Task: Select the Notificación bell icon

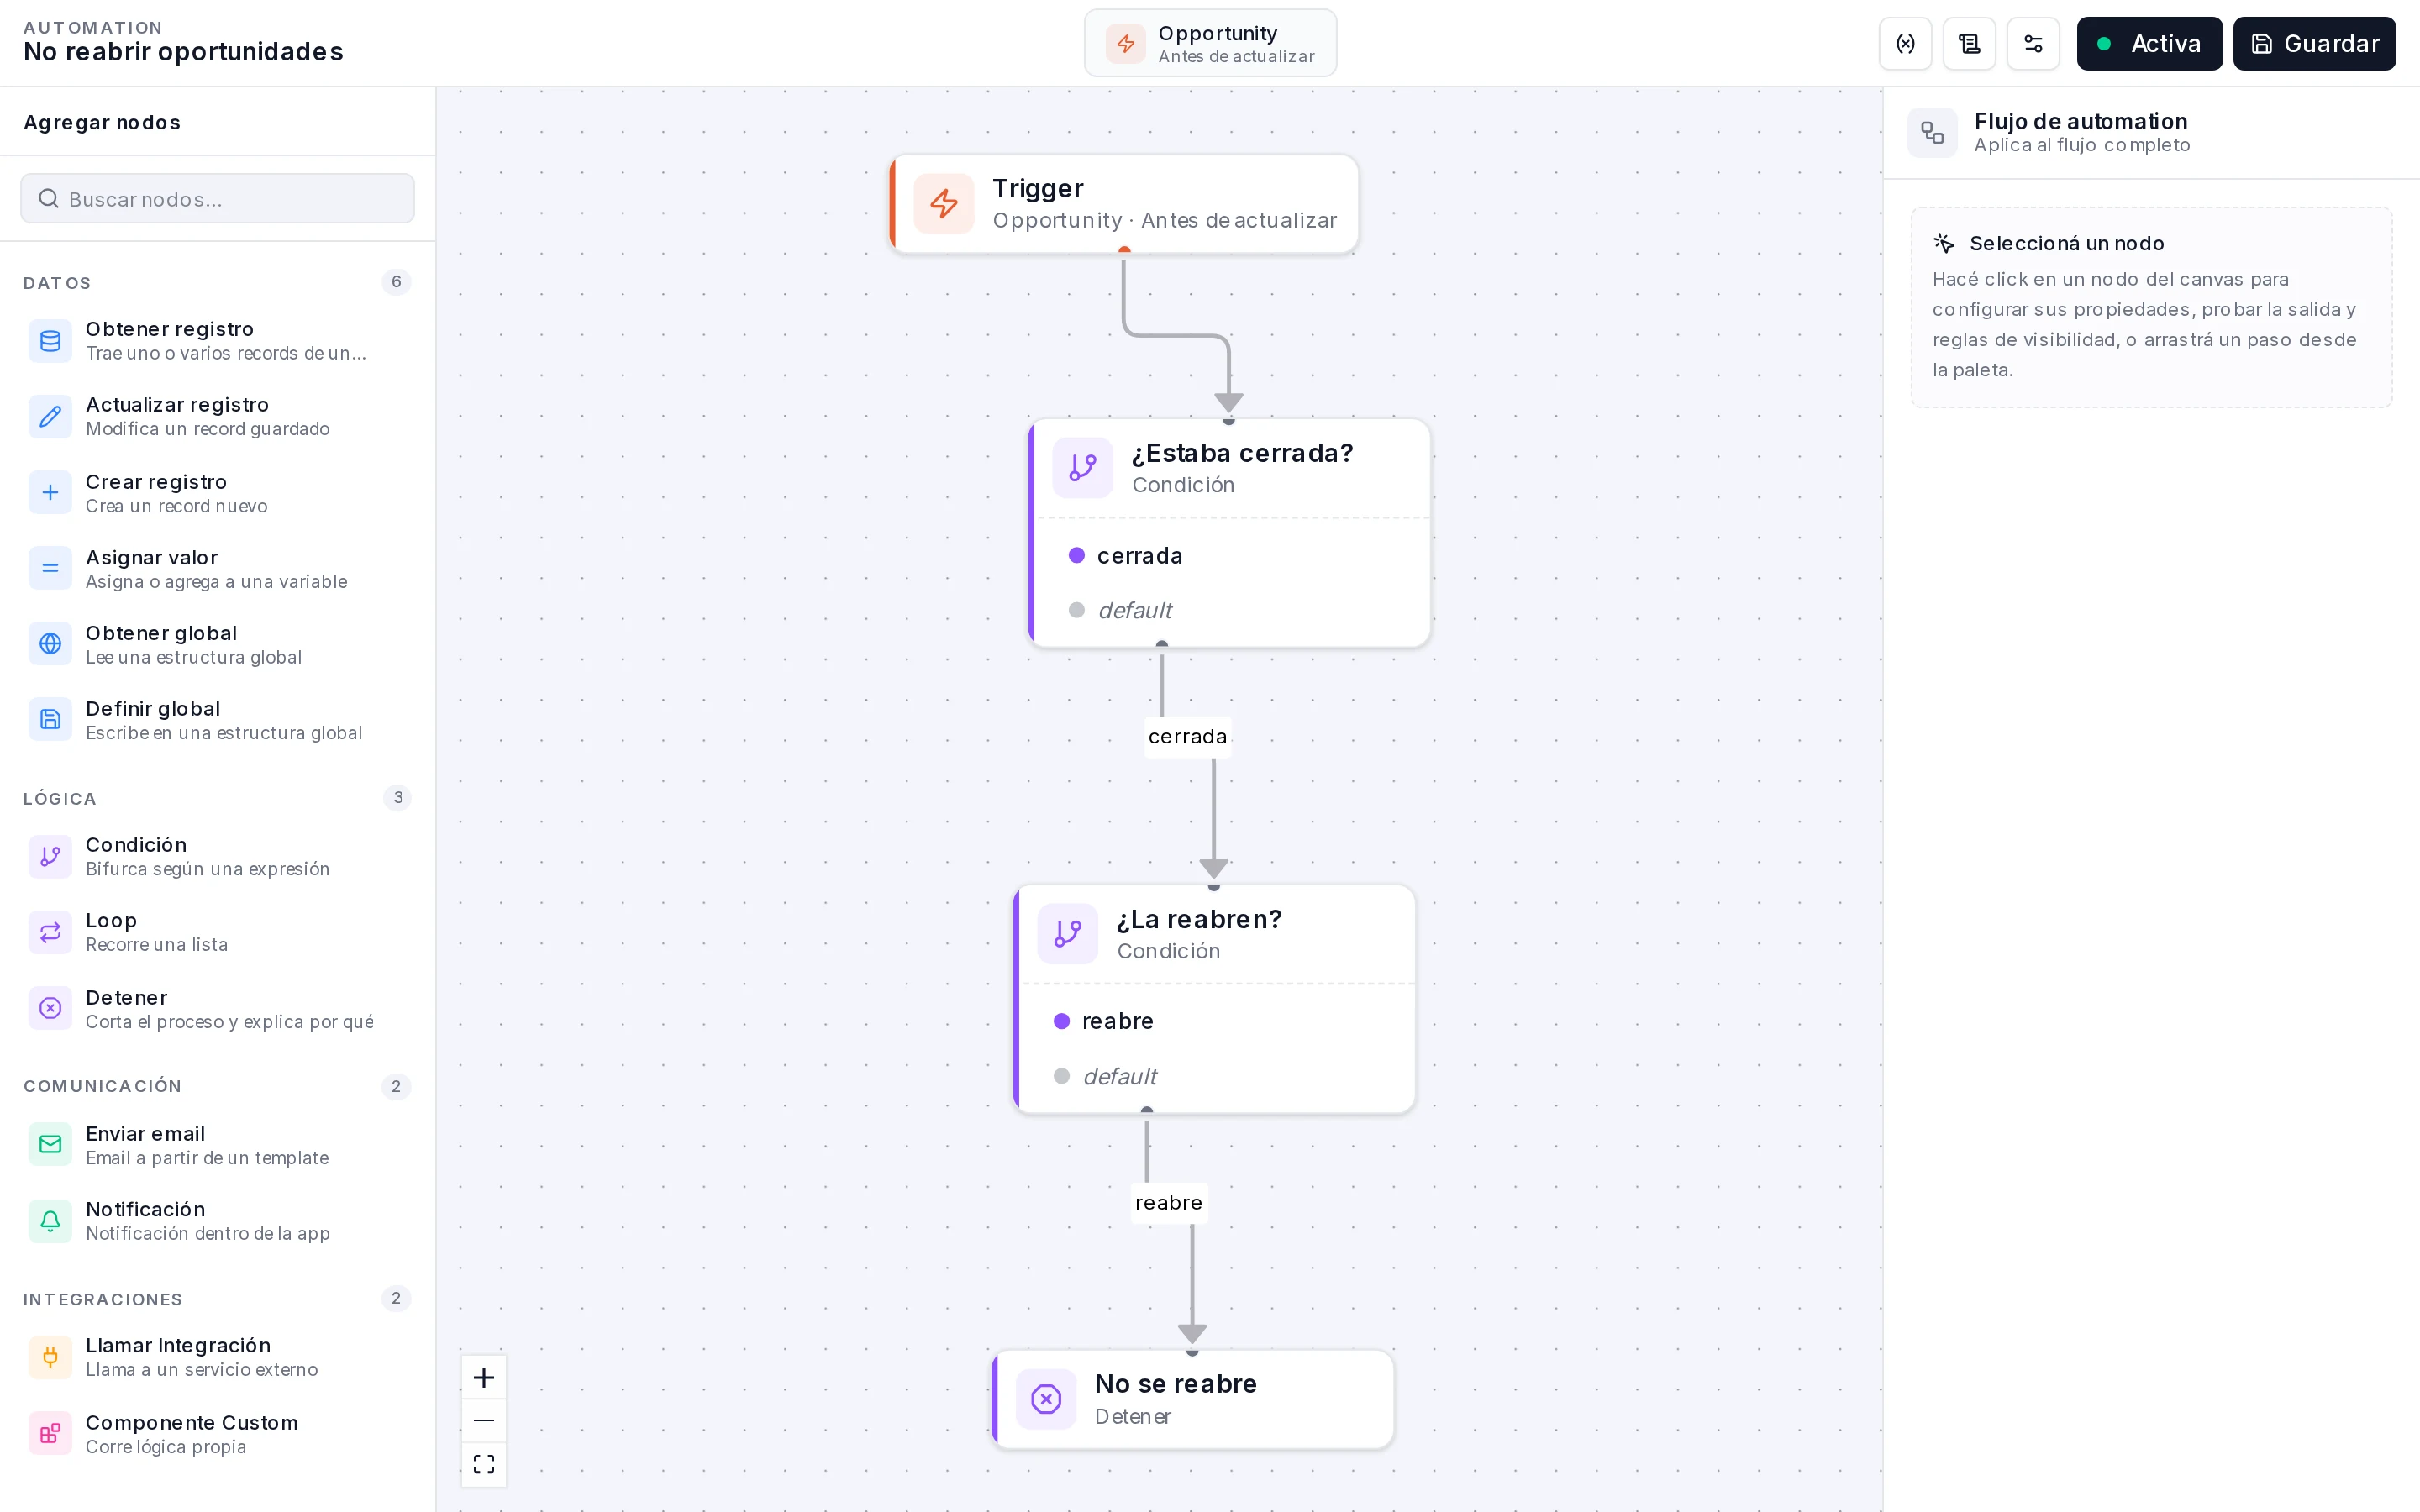Action: click(50, 1221)
